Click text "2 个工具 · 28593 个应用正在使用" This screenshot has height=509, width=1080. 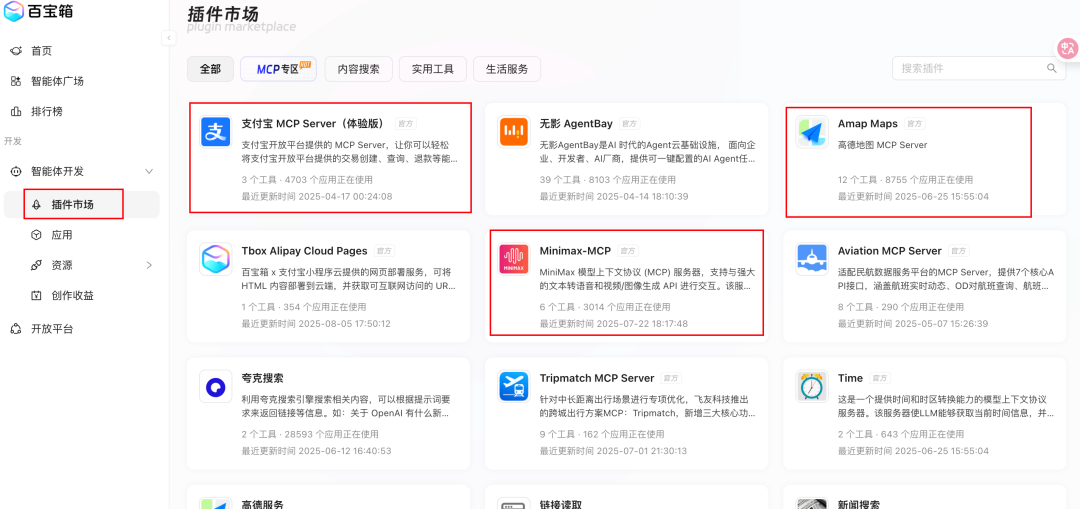click(310, 435)
